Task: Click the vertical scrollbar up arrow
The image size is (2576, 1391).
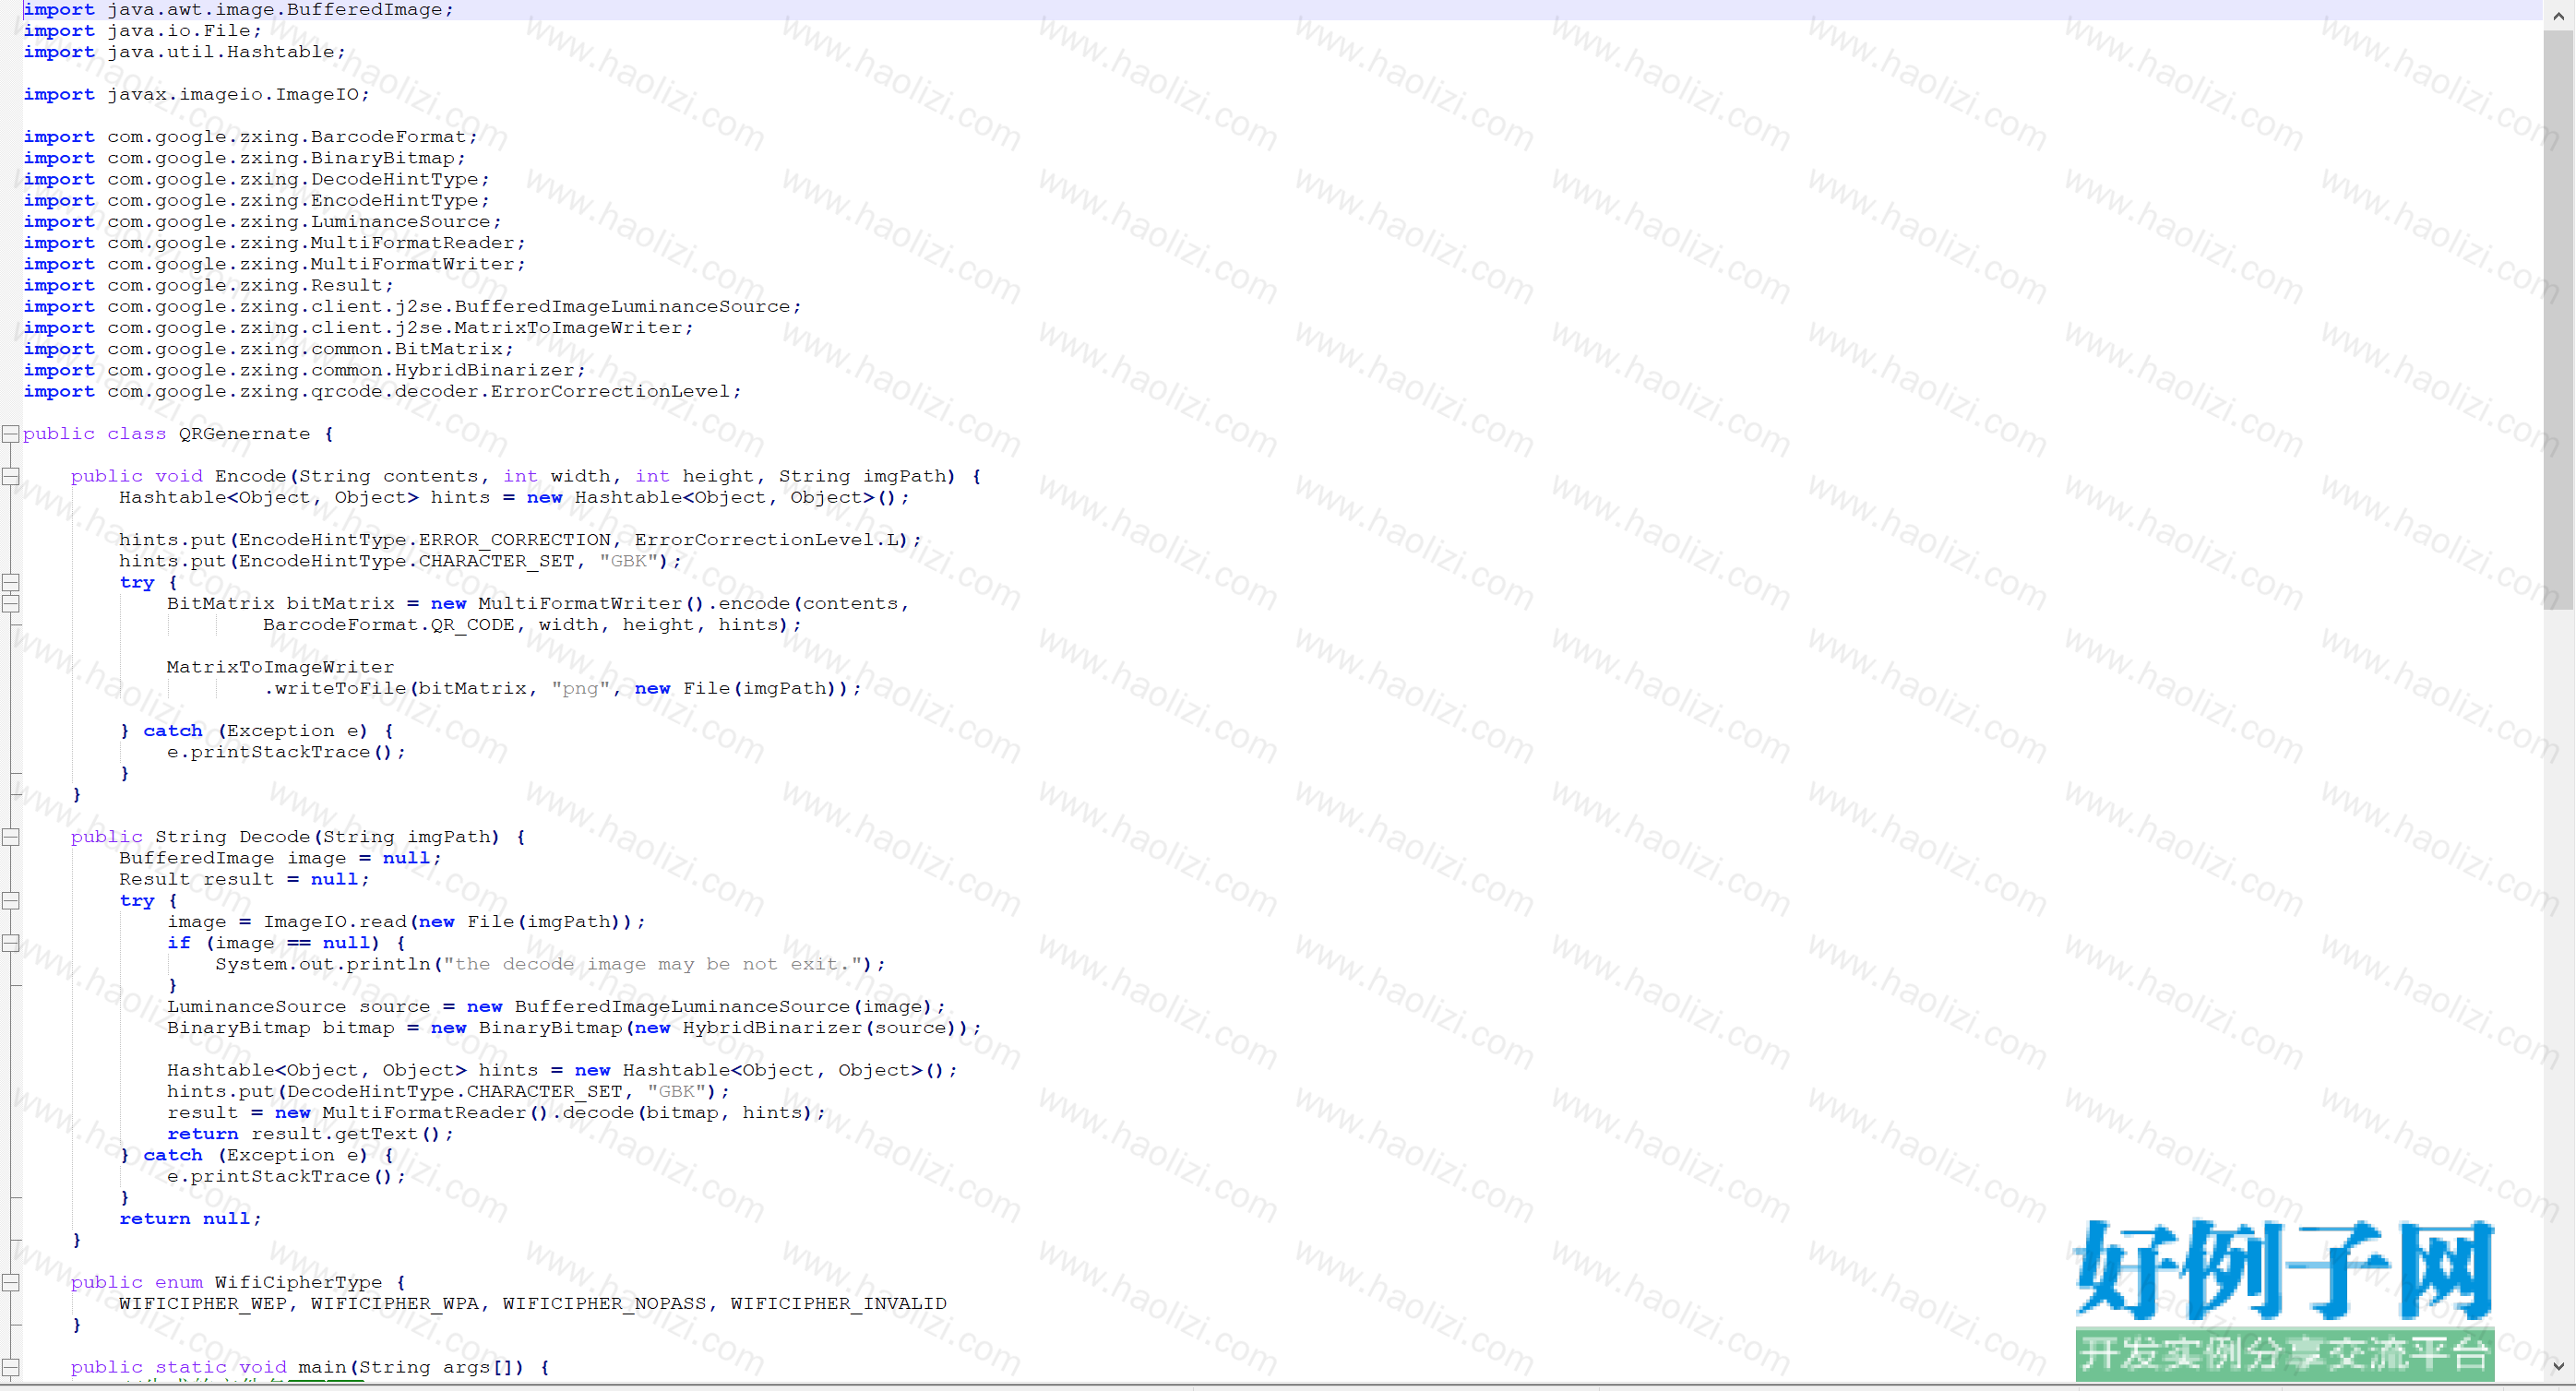Action: (2558, 15)
